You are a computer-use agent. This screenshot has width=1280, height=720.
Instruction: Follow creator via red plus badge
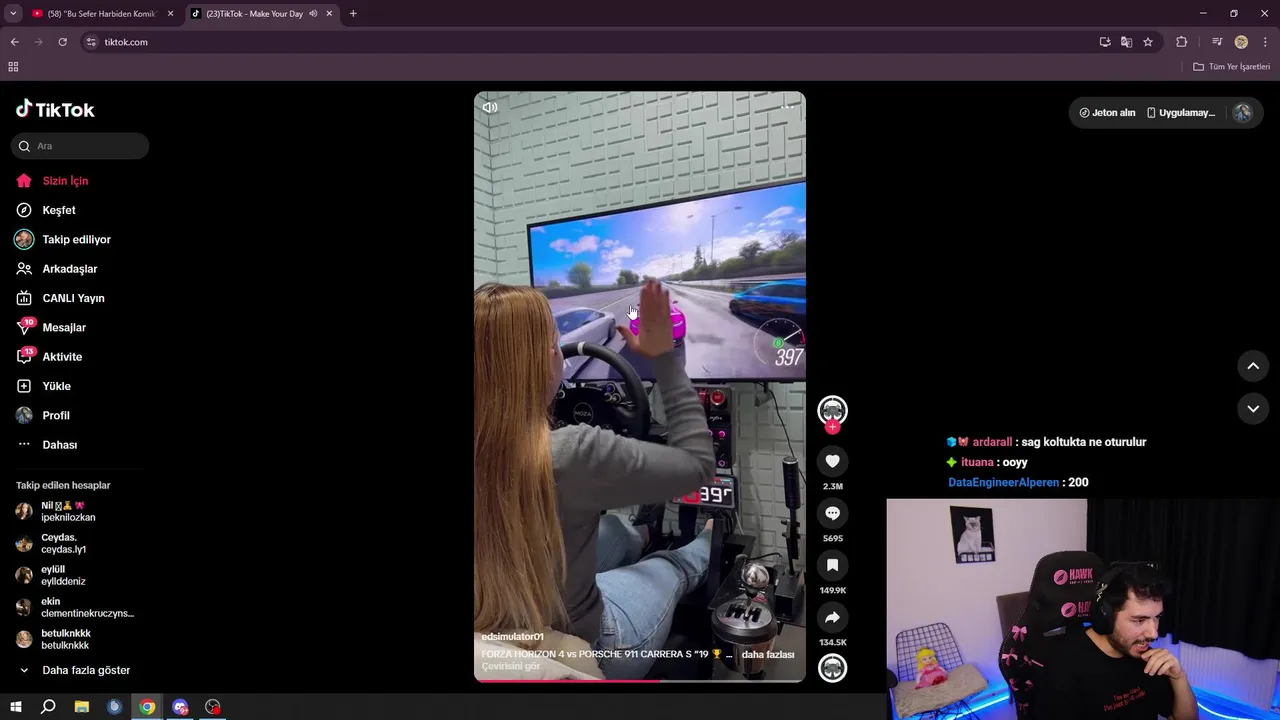click(x=832, y=427)
